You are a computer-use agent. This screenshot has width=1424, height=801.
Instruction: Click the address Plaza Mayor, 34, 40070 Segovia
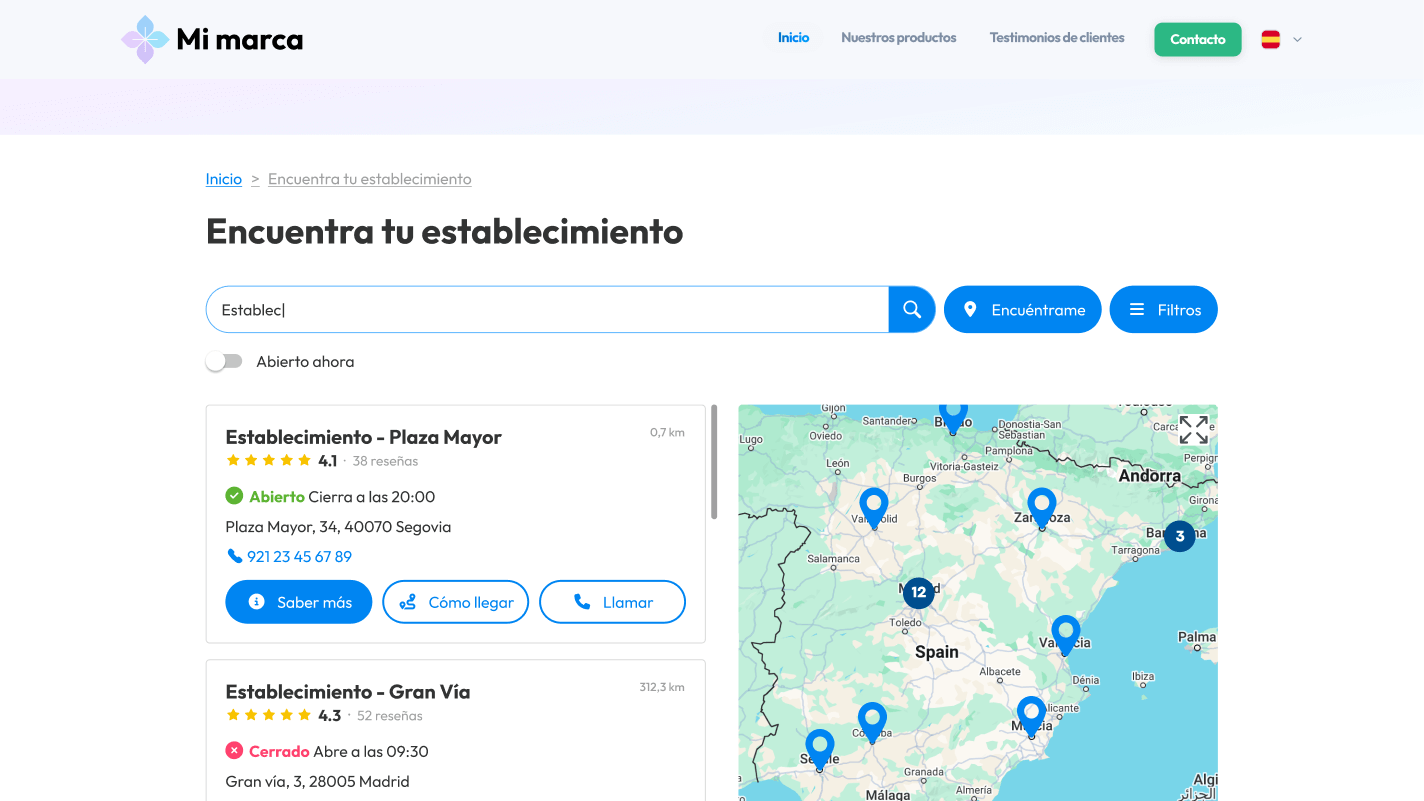[x=338, y=526]
